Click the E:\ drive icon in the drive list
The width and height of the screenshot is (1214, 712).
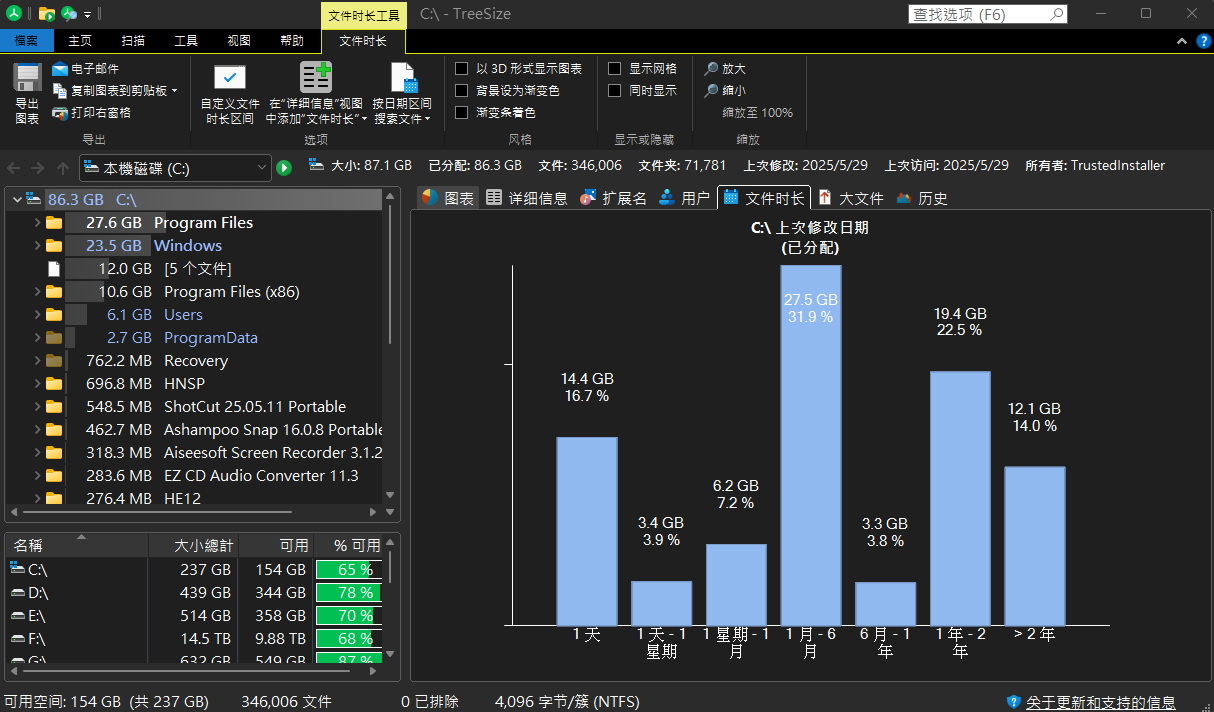[17, 615]
